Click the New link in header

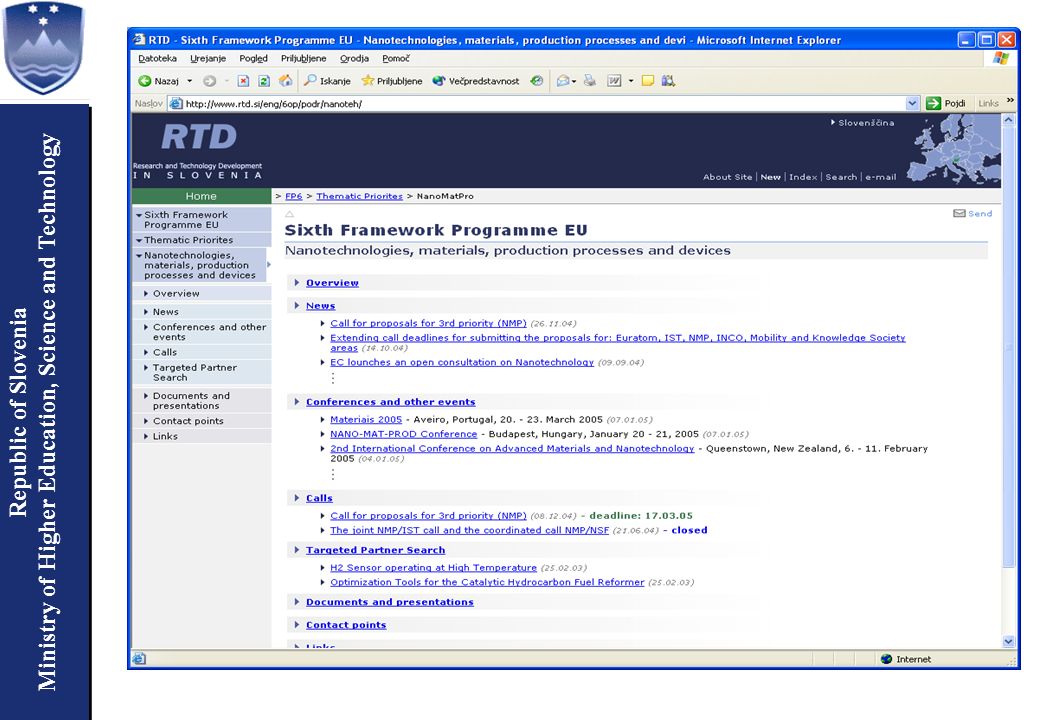click(x=771, y=177)
